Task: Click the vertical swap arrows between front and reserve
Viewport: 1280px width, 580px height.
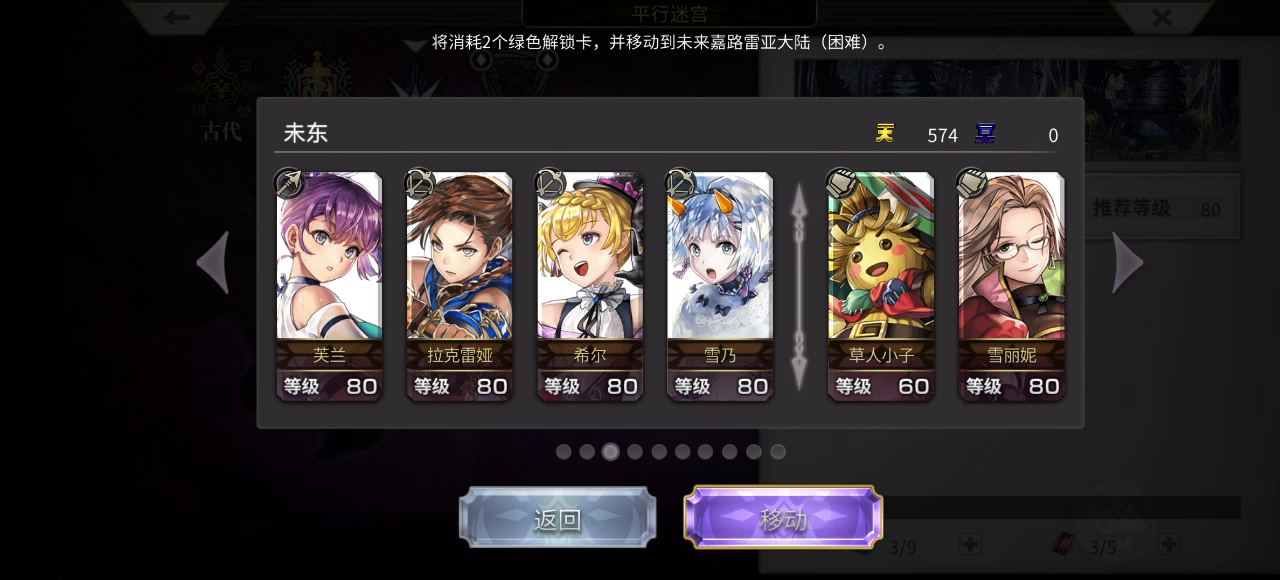Action: (x=799, y=287)
